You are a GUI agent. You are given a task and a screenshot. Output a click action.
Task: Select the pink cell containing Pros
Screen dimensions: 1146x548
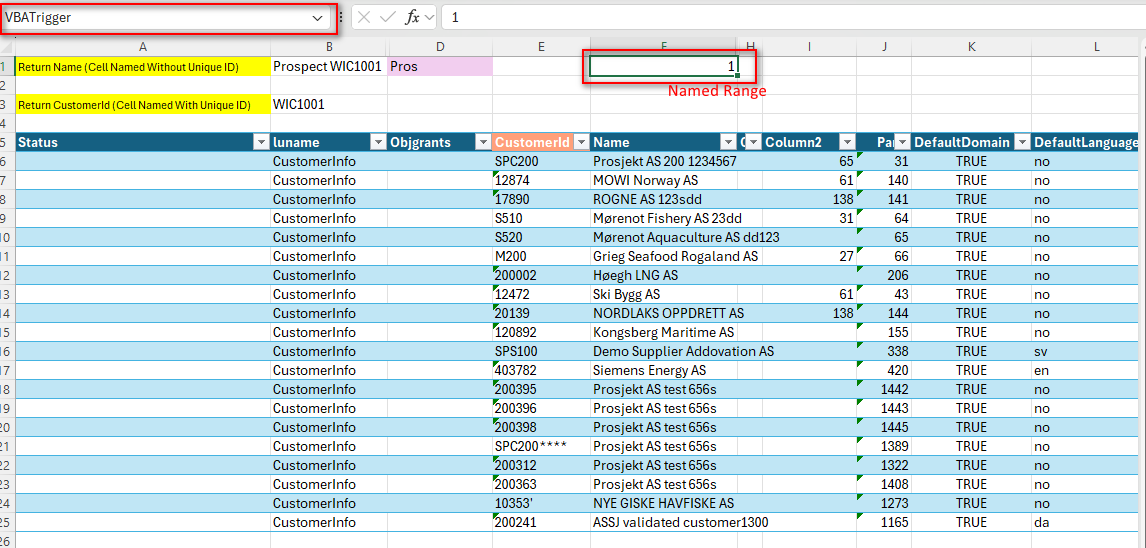click(440, 66)
